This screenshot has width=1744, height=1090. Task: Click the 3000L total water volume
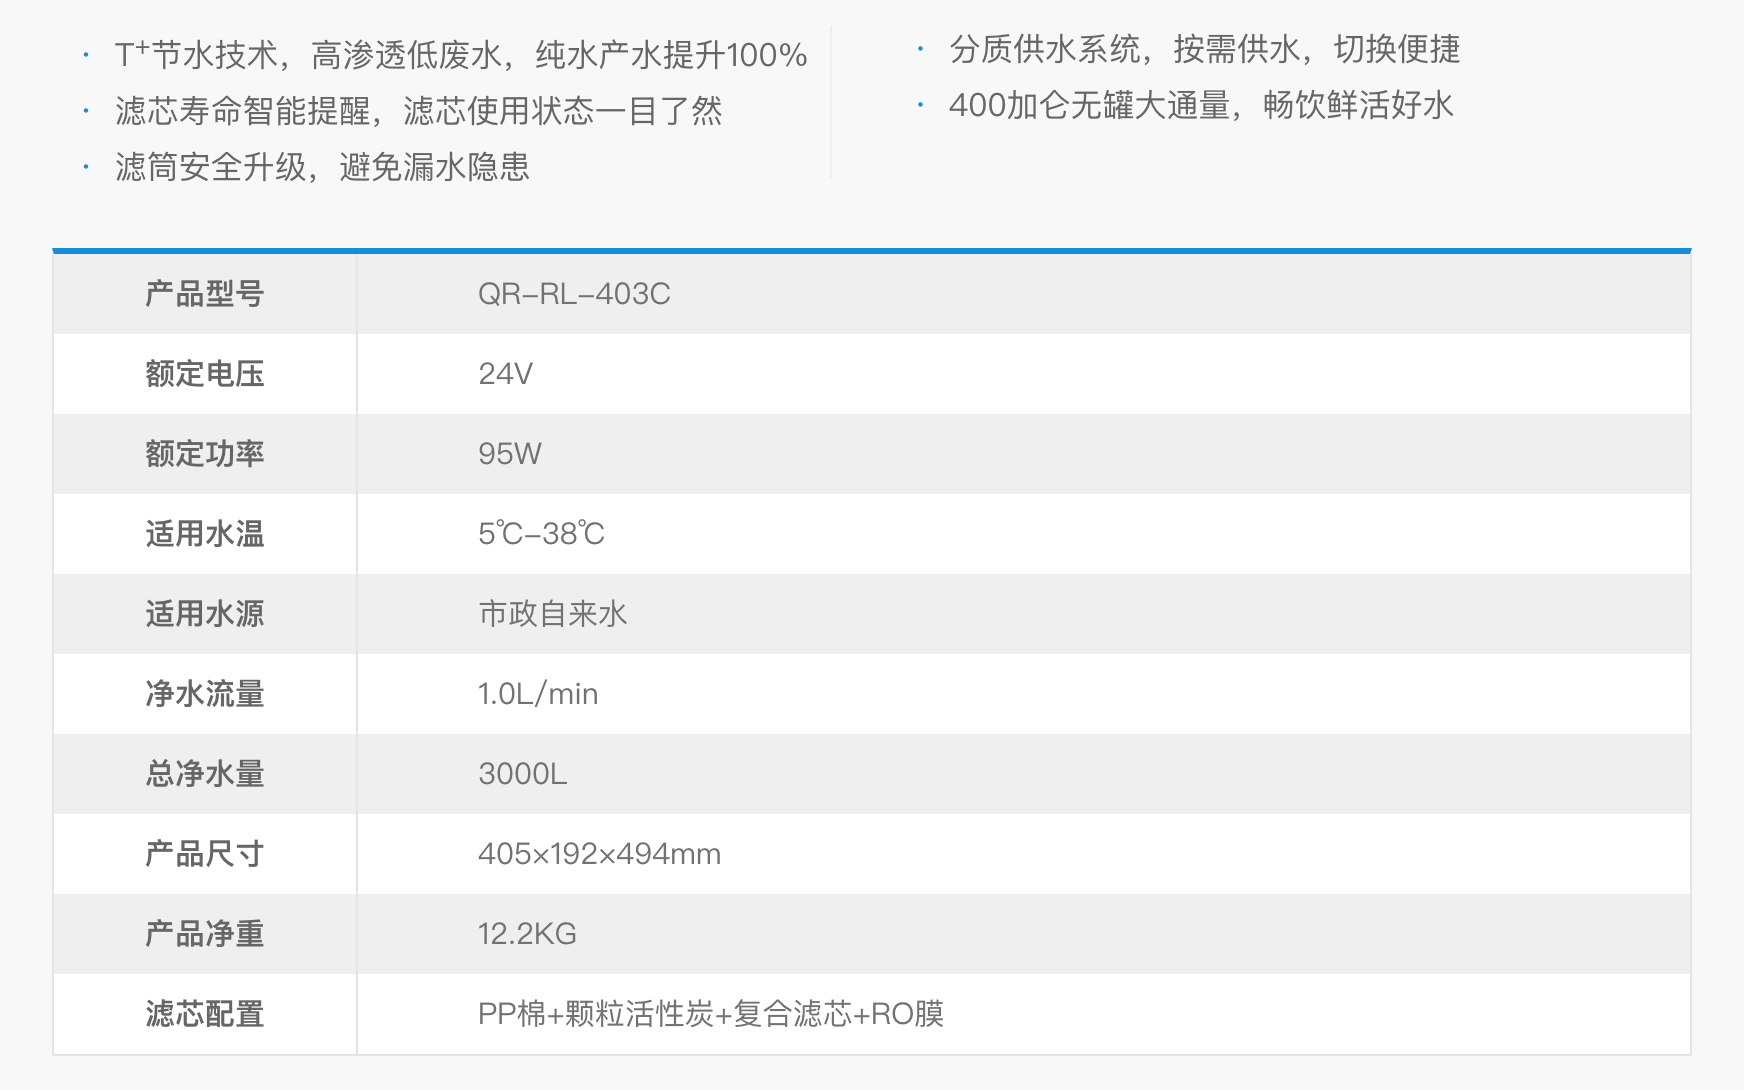[x=522, y=774]
